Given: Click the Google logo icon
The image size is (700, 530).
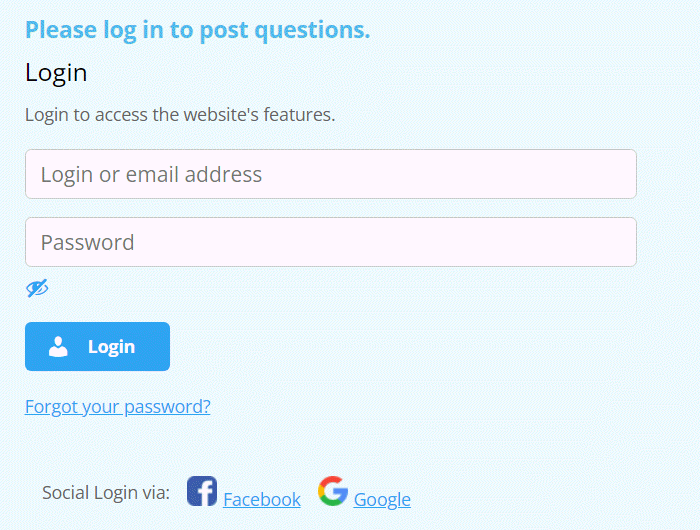Looking at the screenshot, I should tap(333, 491).
